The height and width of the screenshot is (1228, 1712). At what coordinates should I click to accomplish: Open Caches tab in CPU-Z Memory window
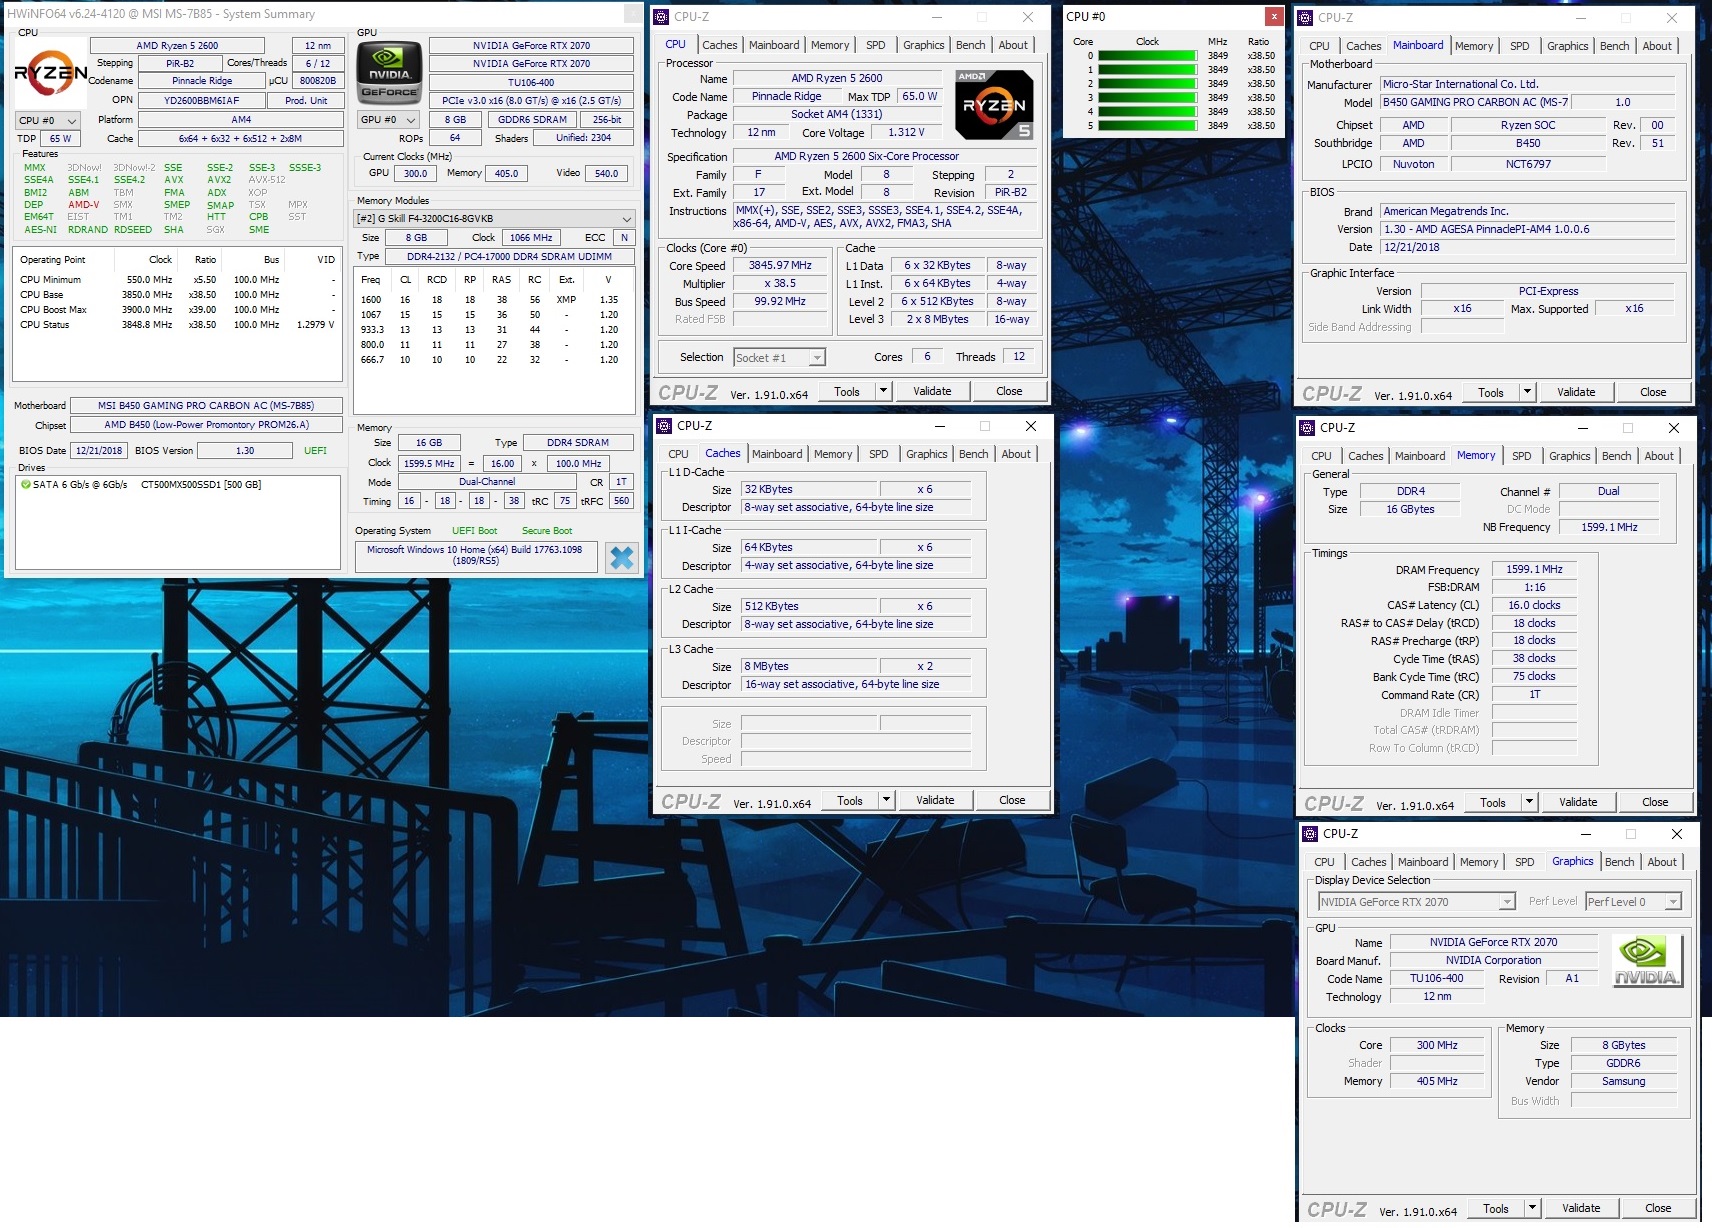pyautogui.click(x=1365, y=456)
